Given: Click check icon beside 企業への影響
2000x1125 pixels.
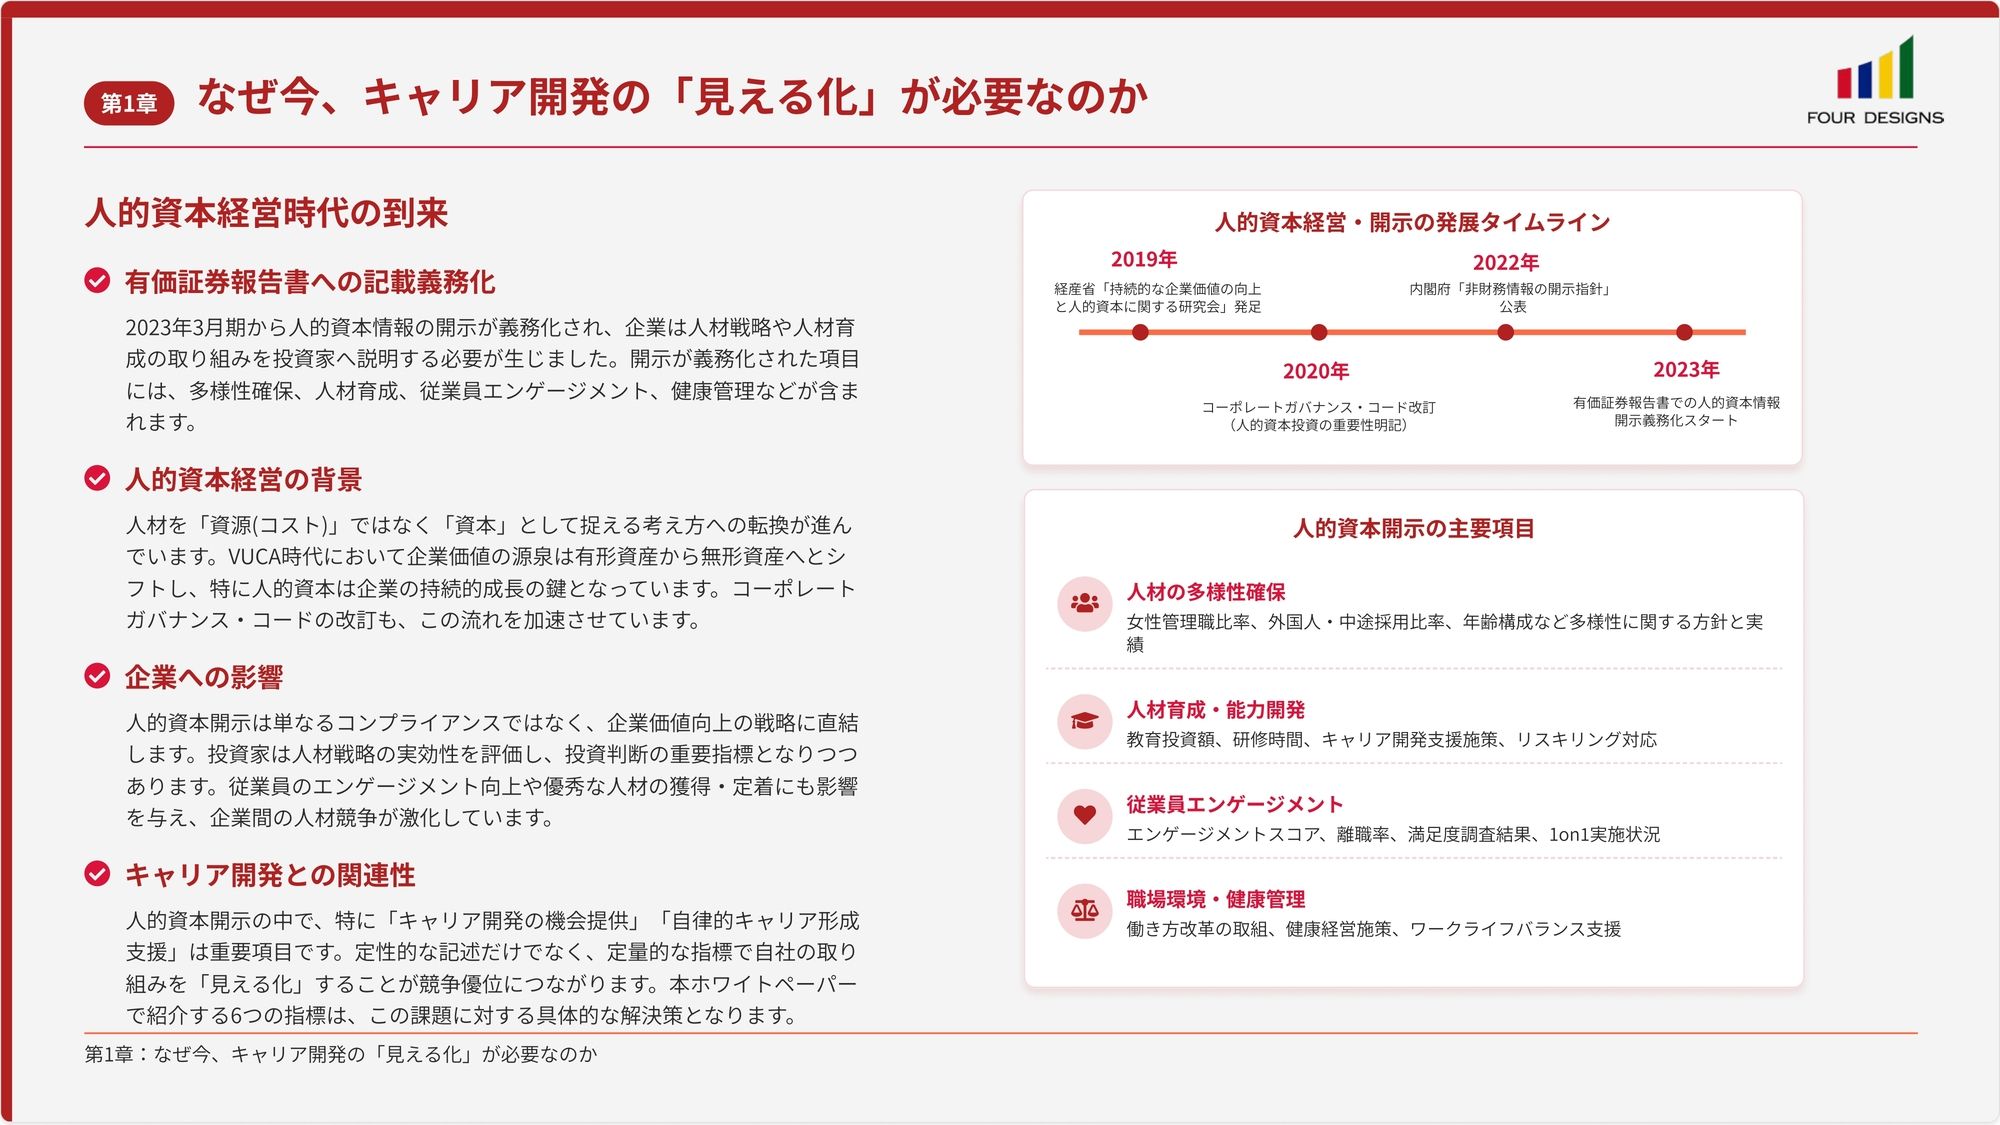Looking at the screenshot, I should 97,677.
